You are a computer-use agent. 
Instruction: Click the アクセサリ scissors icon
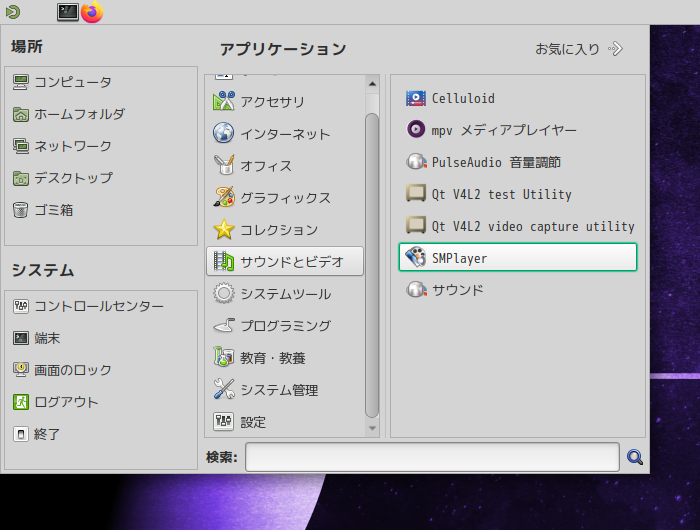(224, 101)
